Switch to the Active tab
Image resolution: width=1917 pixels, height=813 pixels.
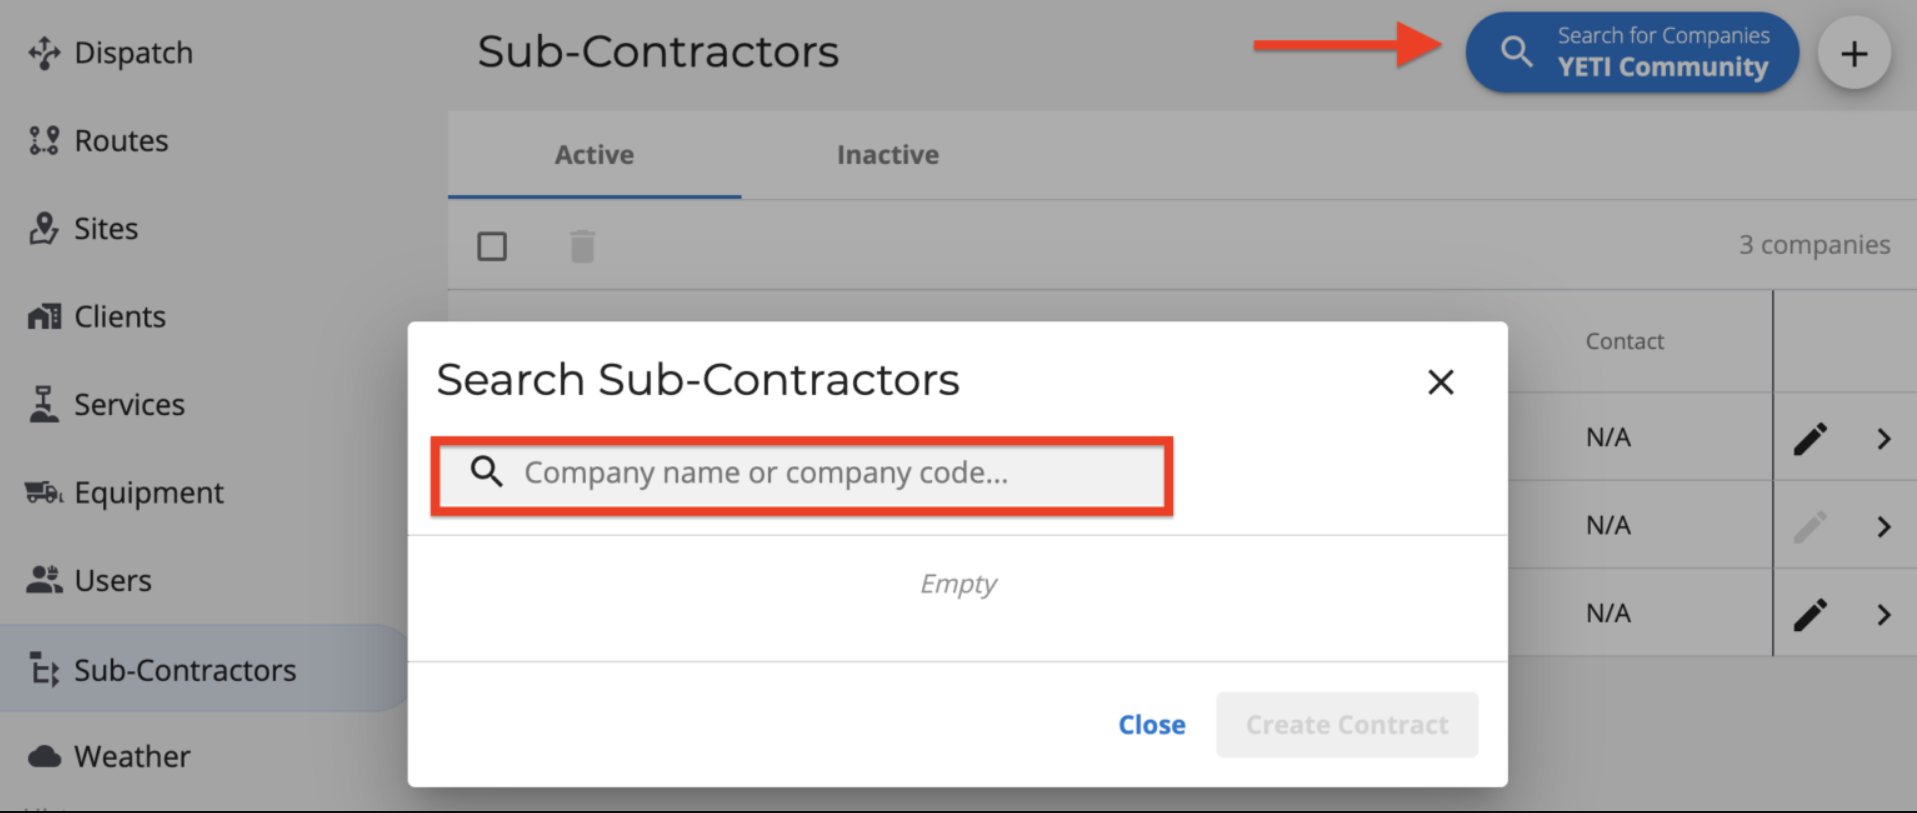(x=594, y=155)
